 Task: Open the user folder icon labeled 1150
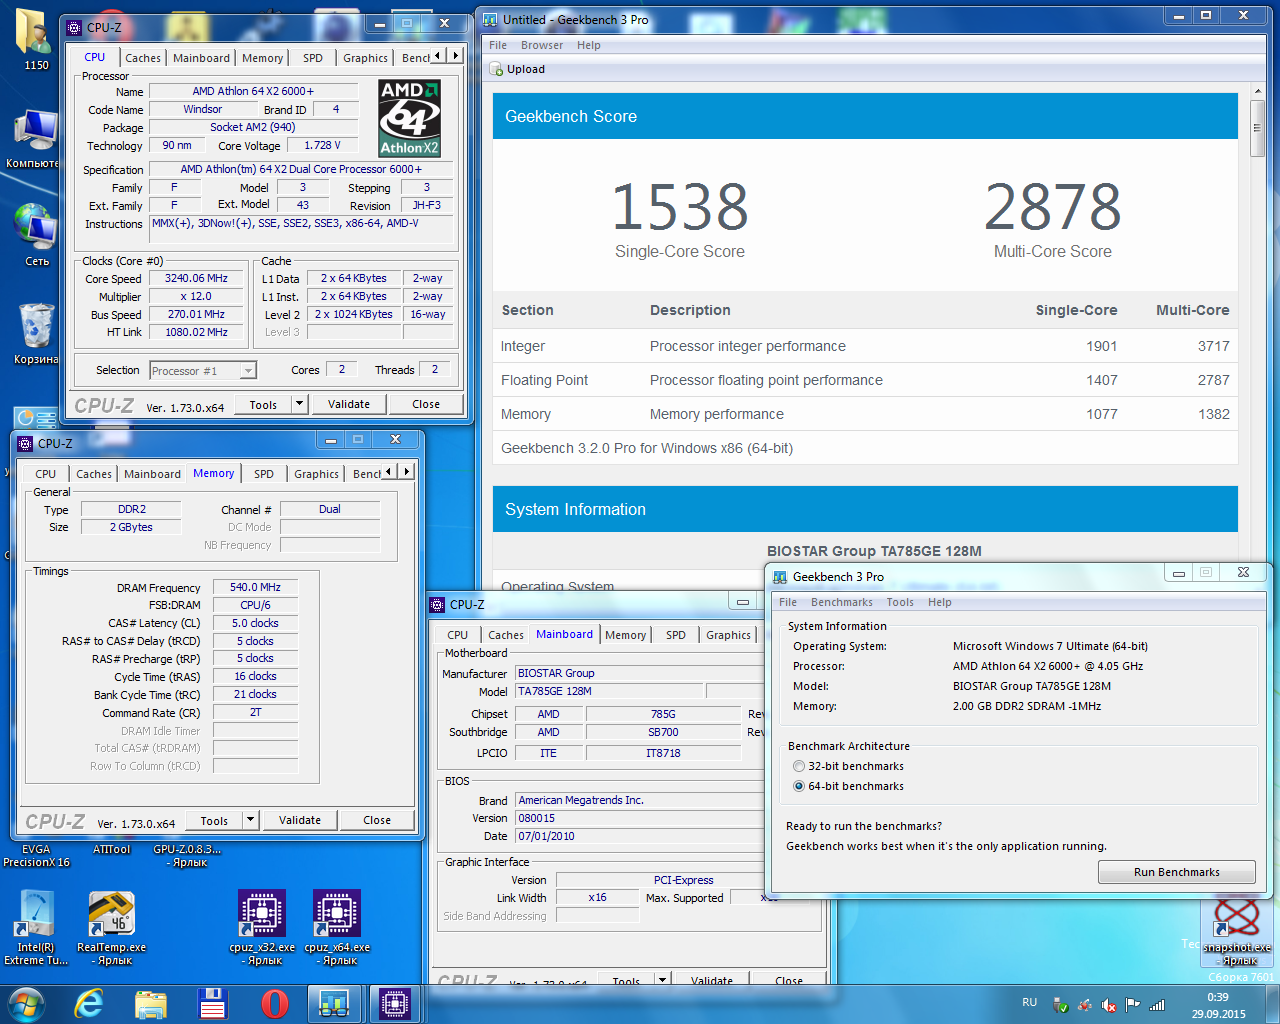pyautogui.click(x=36, y=40)
